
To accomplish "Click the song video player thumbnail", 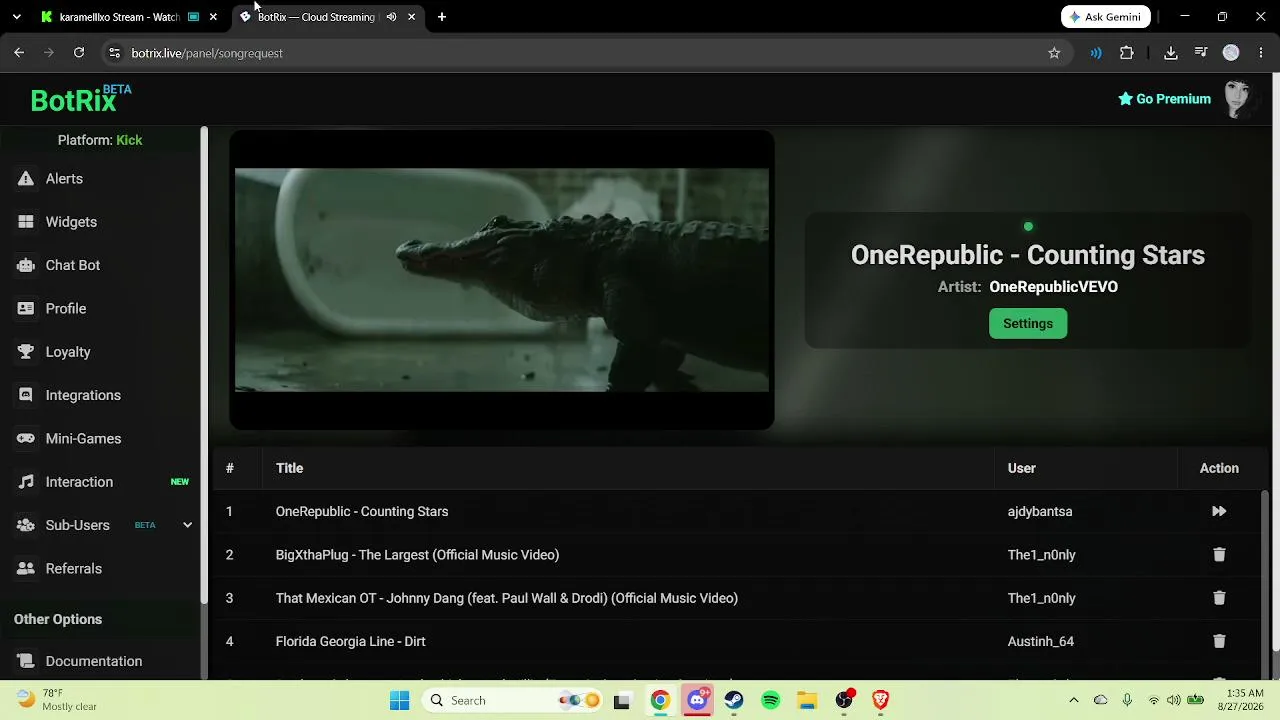I will tap(502, 280).
